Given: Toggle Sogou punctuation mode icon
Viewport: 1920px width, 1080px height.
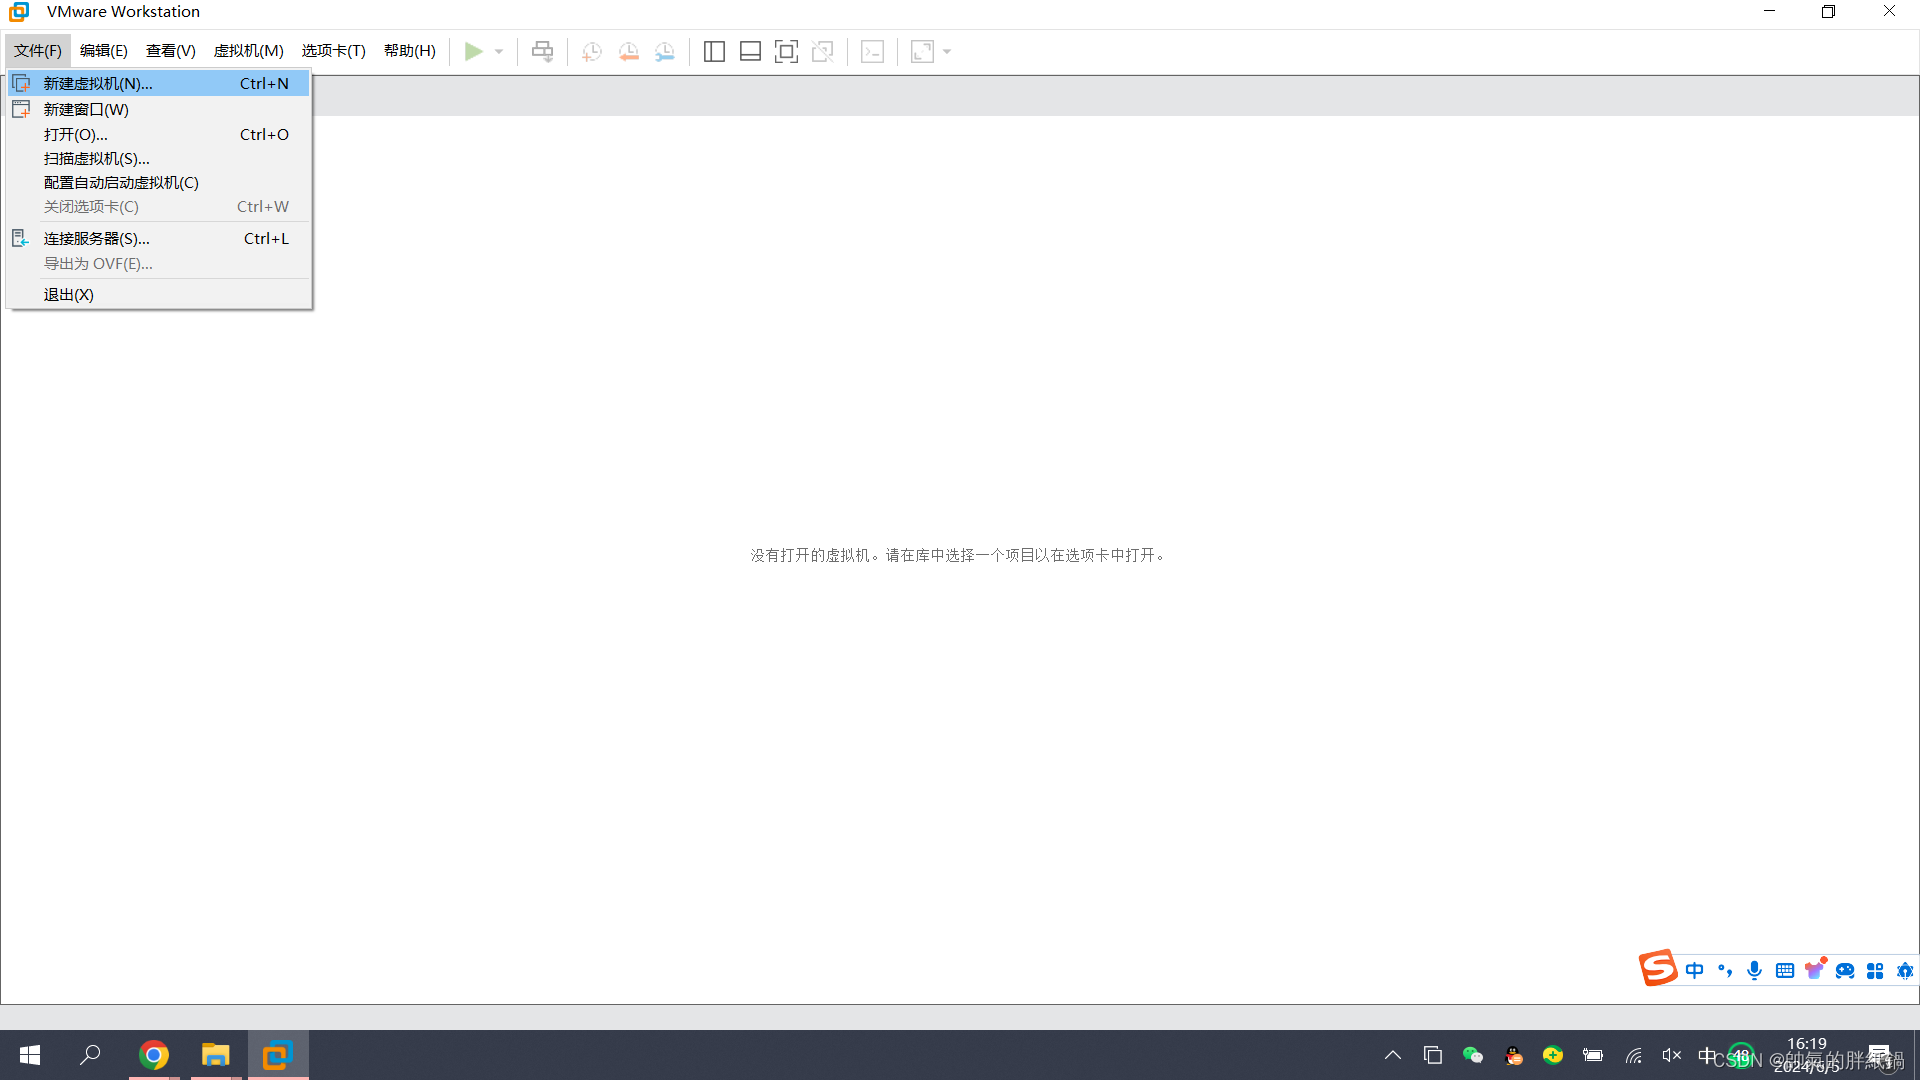Looking at the screenshot, I should (1725, 970).
